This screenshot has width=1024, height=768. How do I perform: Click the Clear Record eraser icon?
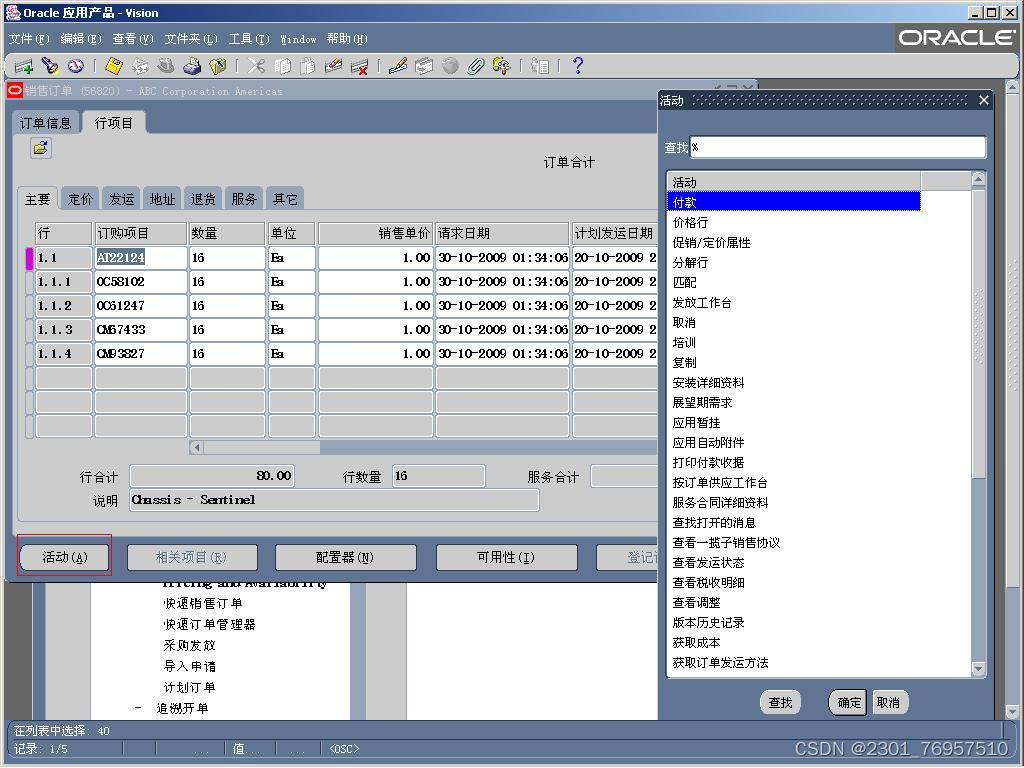334,66
